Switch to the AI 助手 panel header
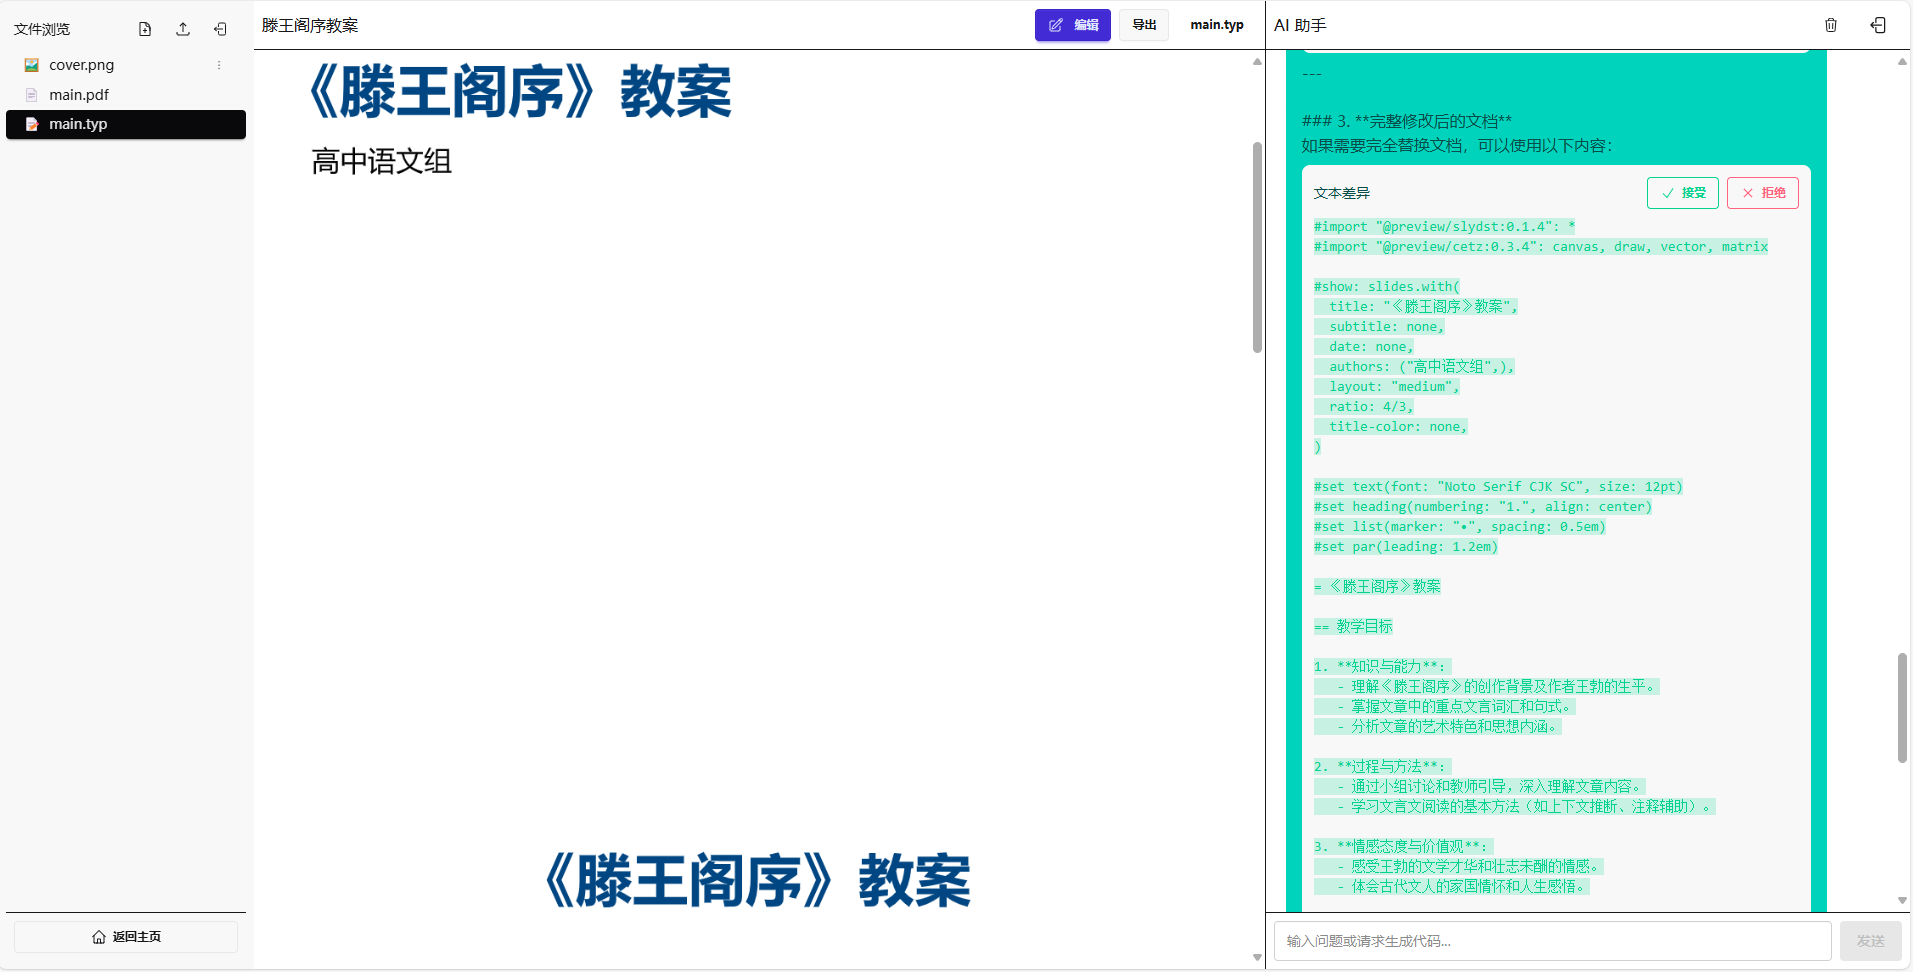 (1300, 24)
